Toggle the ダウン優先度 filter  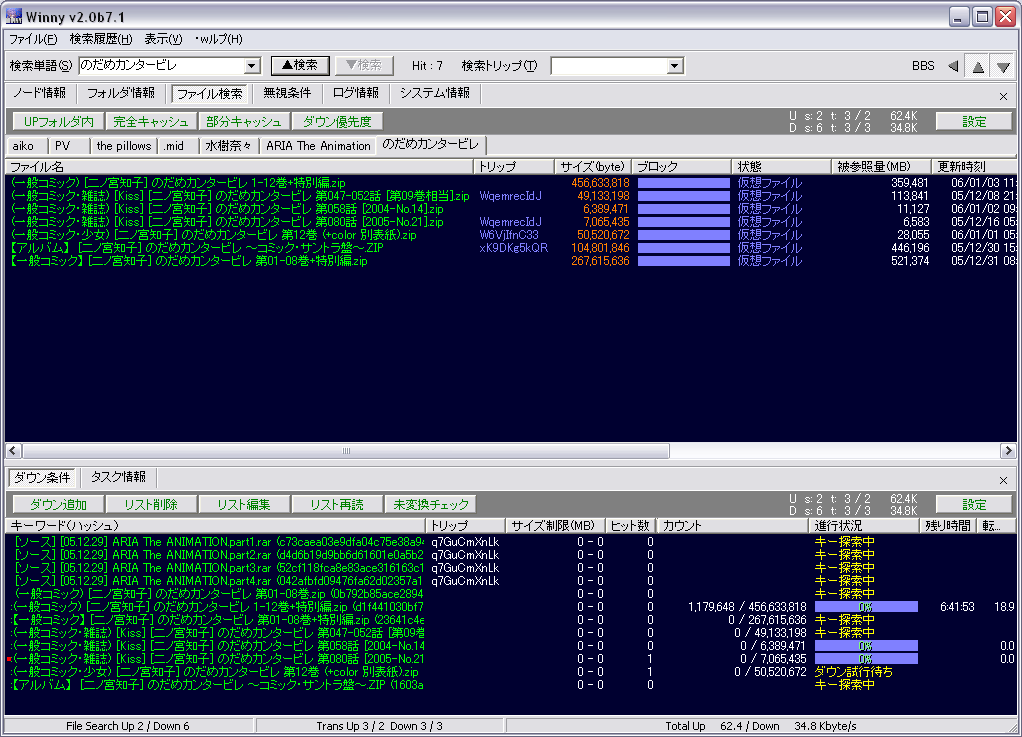click(x=336, y=121)
